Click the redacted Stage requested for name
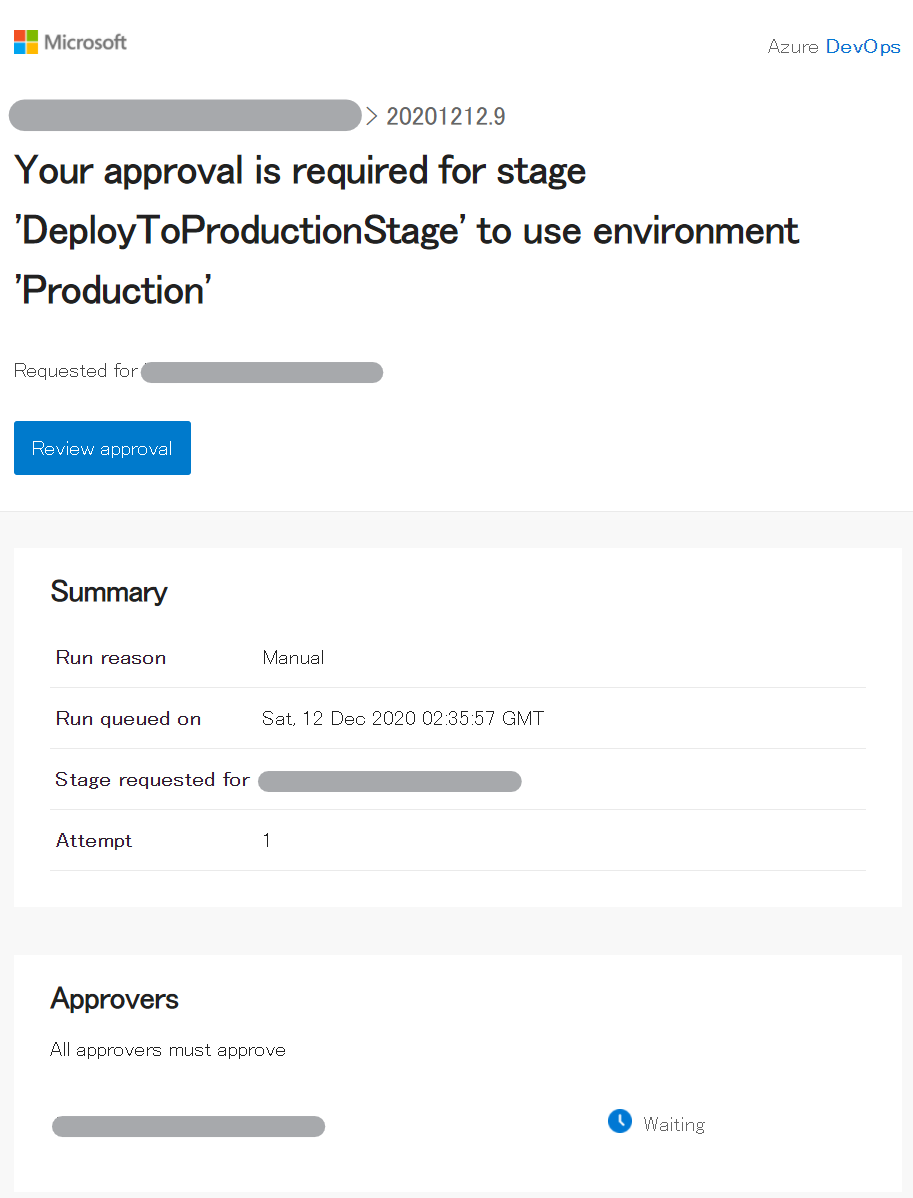This screenshot has height=1198, width=913. [390, 781]
